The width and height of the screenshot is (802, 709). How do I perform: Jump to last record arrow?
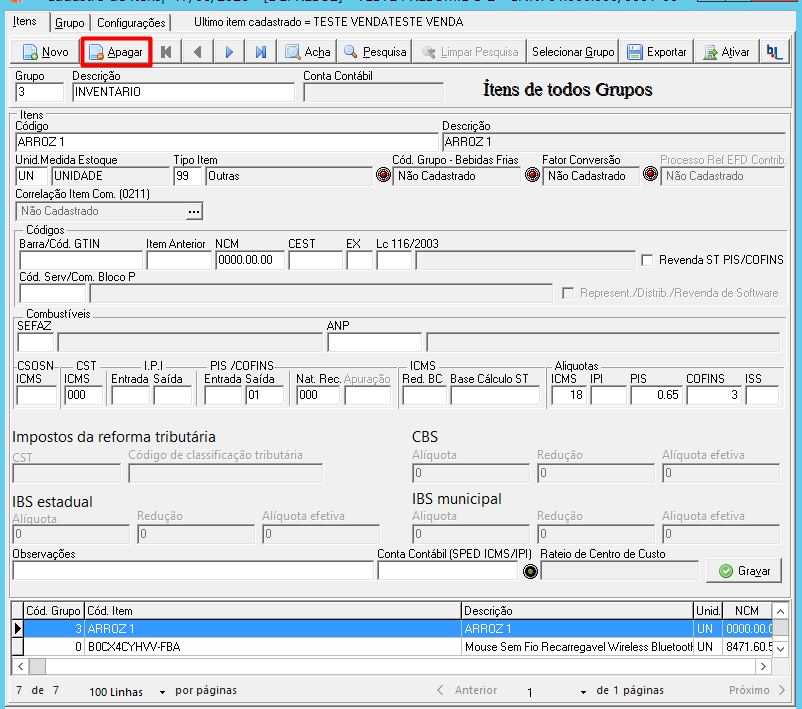(x=261, y=52)
